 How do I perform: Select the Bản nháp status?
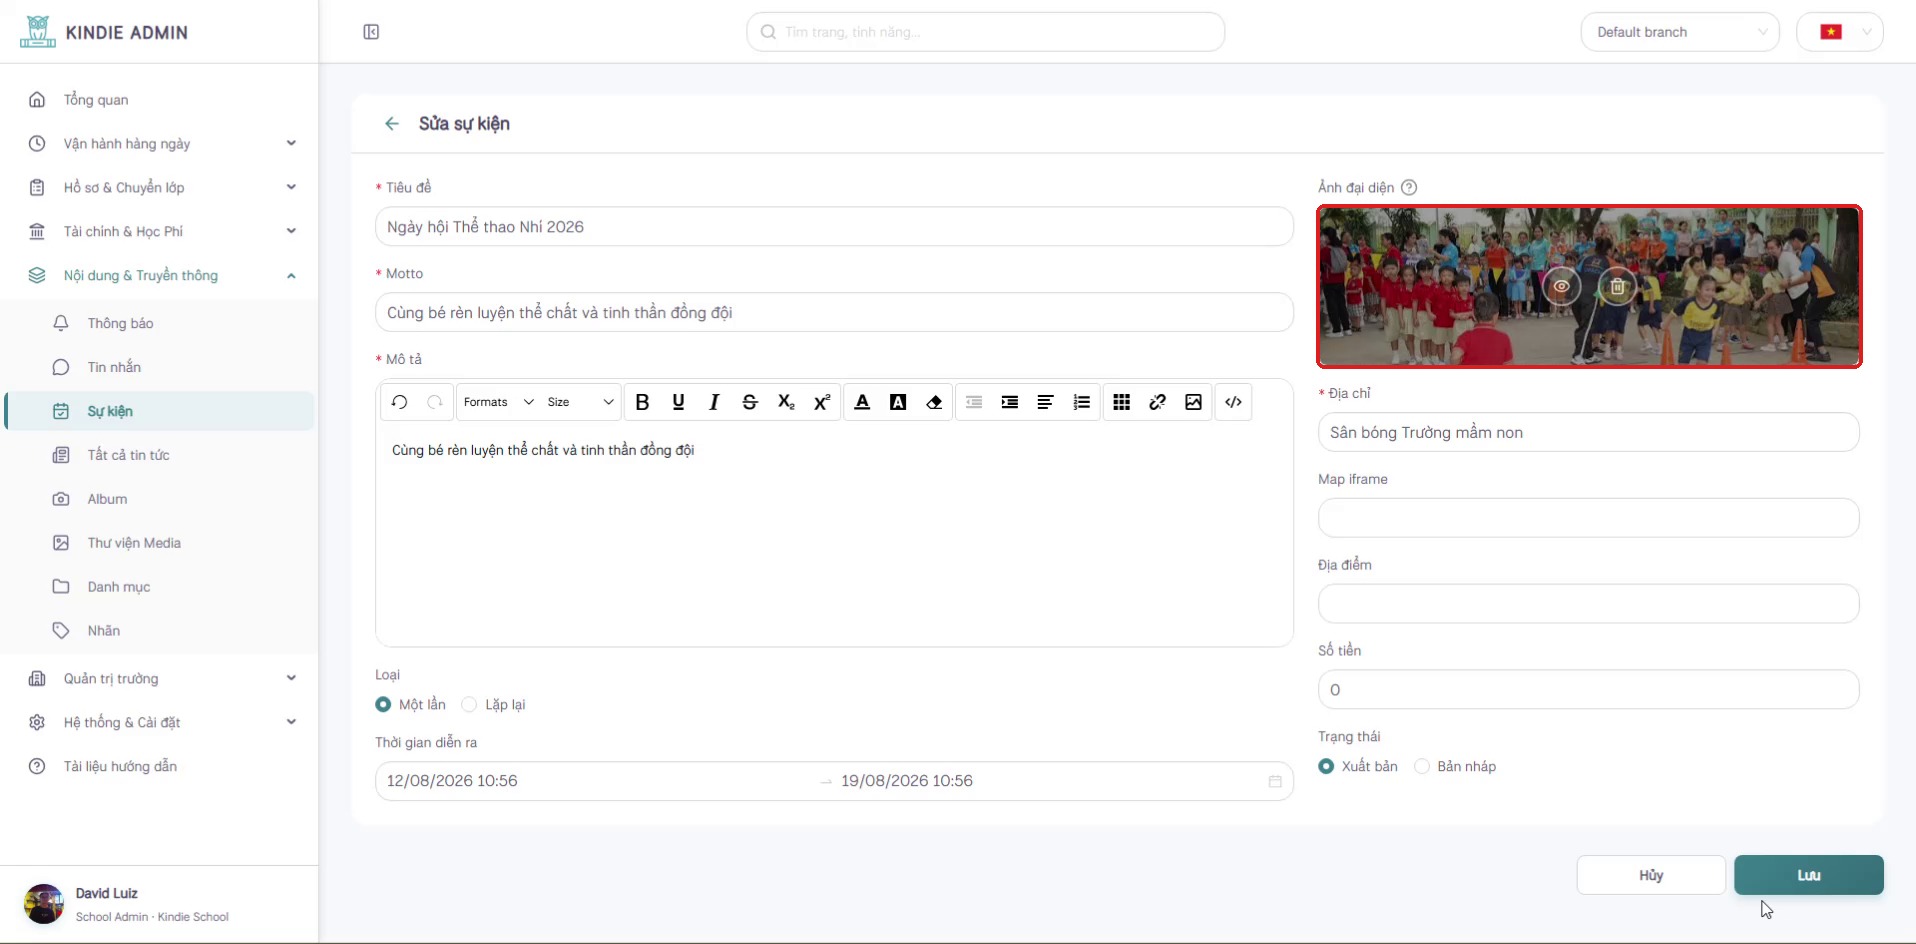(x=1422, y=766)
